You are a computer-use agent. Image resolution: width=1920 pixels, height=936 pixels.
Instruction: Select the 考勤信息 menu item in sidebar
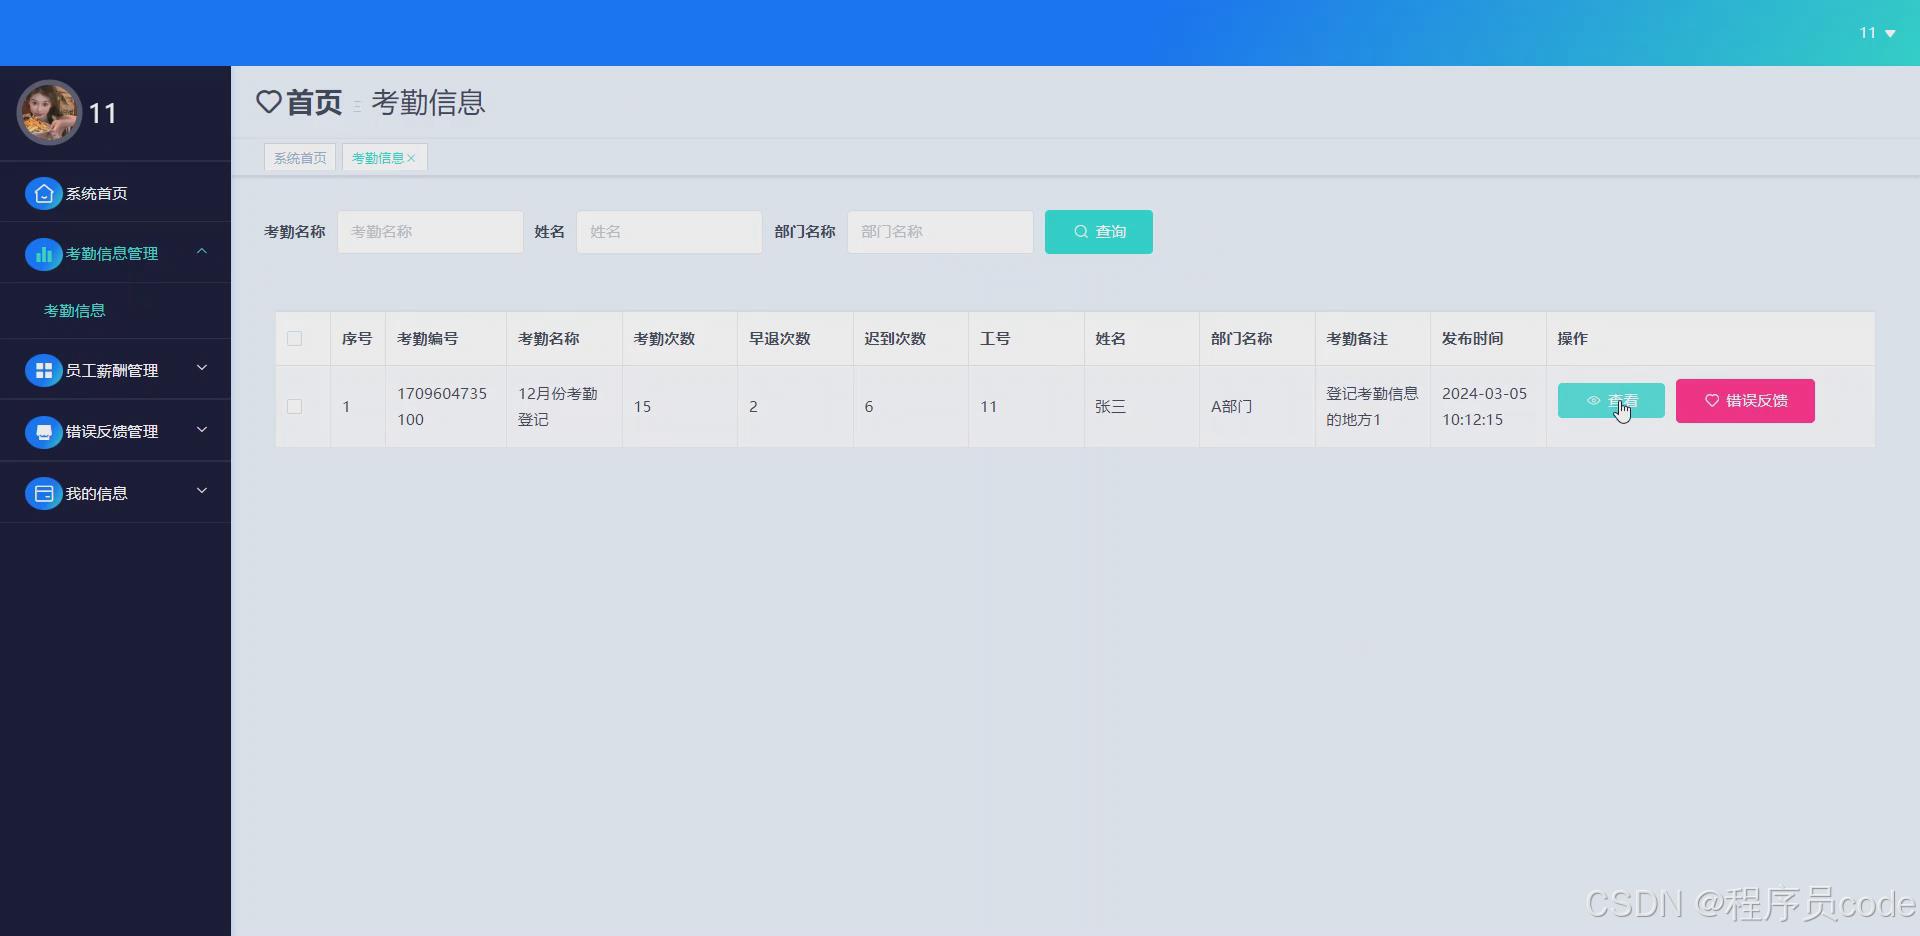point(74,310)
